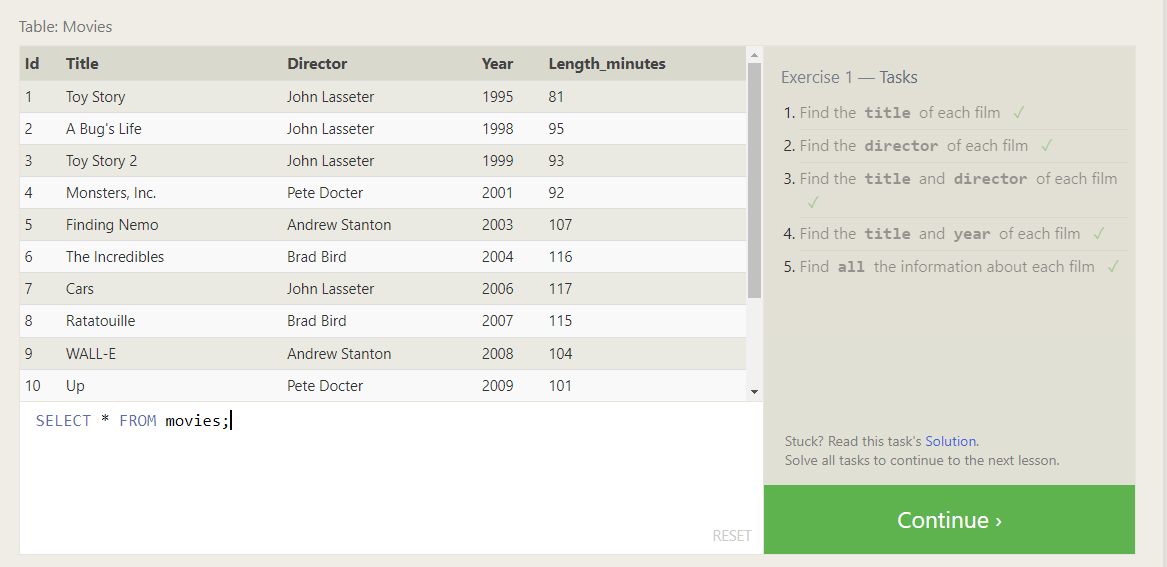1167x567 pixels.
Task: Click the 'Exercise 1 — Tasks' heading
Action: coord(849,77)
